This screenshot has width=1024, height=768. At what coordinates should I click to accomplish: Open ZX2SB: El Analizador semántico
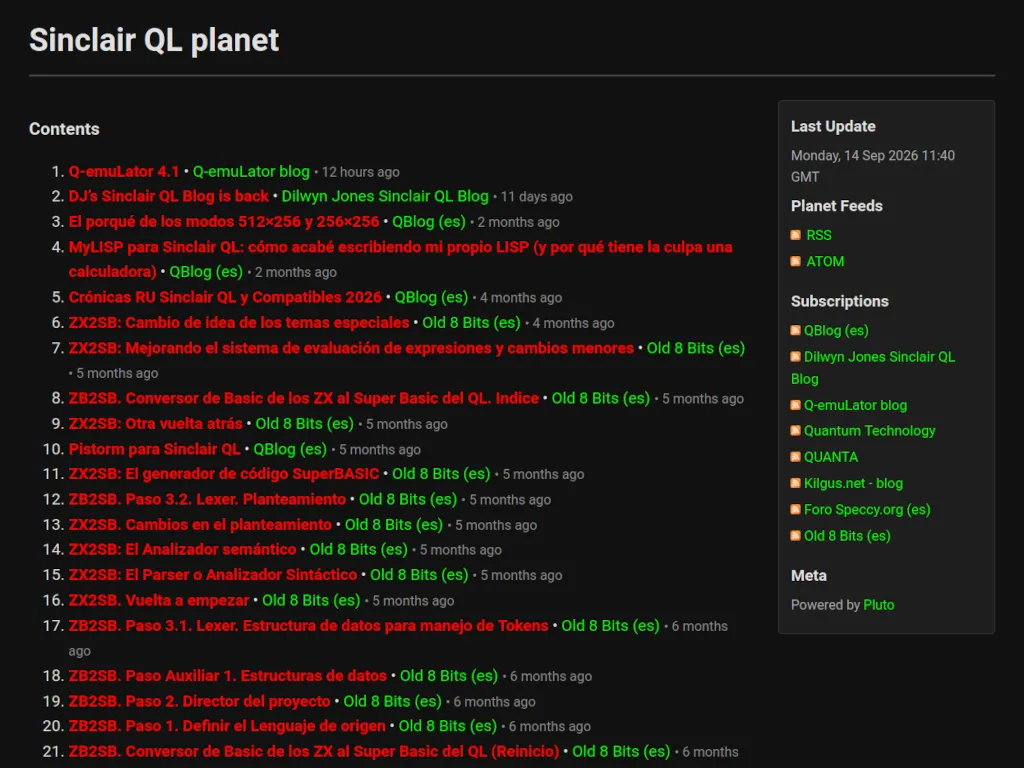click(182, 550)
